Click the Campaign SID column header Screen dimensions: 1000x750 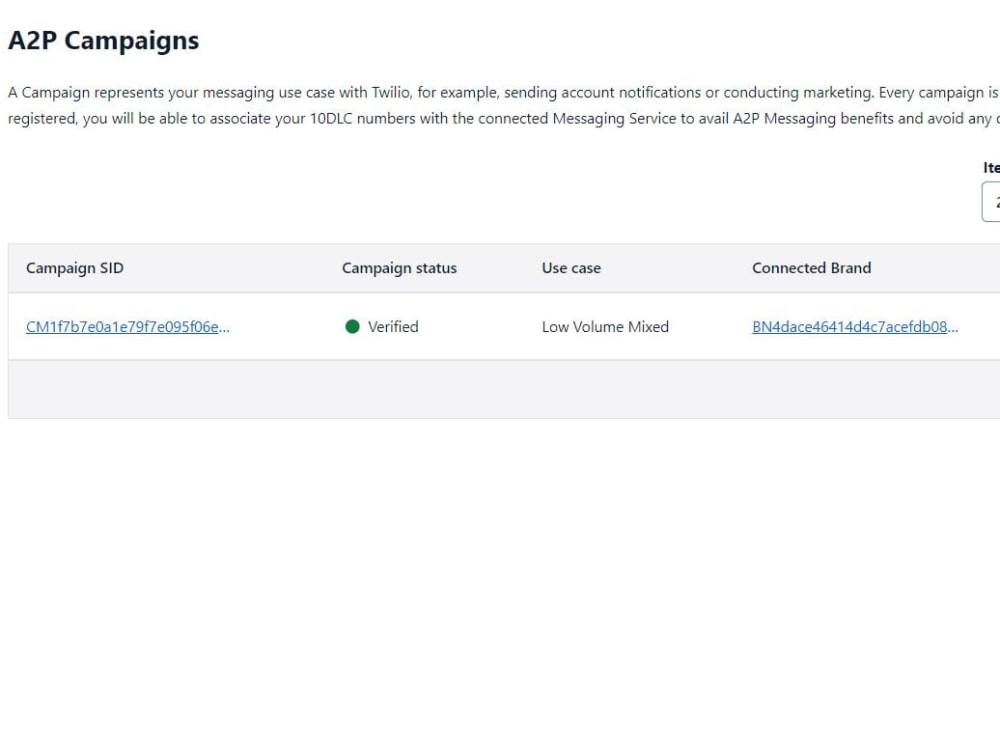[75, 268]
